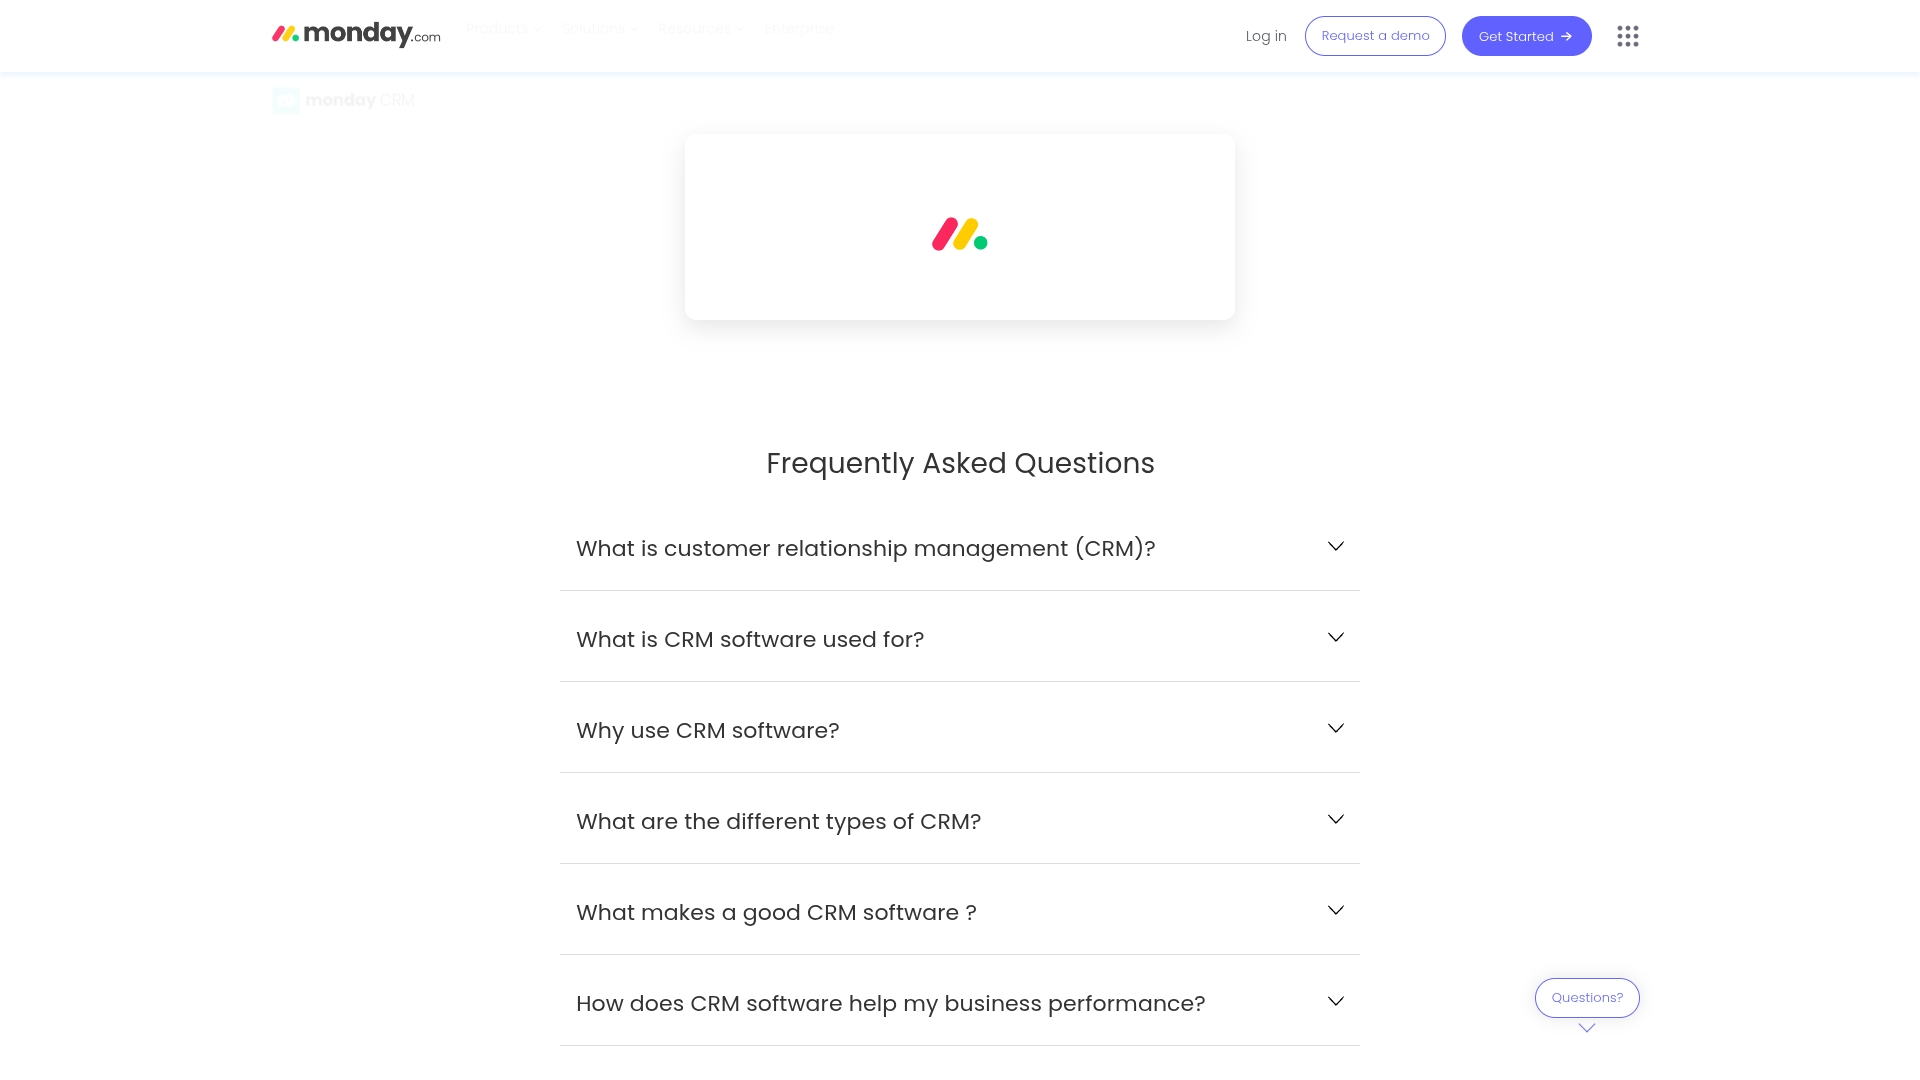Open the nine-dot apps grid menu

[x=1627, y=36]
